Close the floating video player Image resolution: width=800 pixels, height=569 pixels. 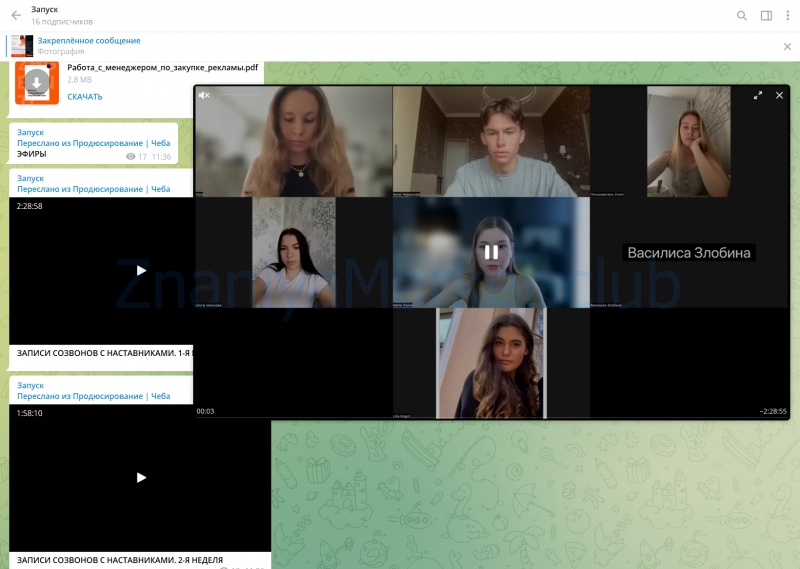click(779, 95)
